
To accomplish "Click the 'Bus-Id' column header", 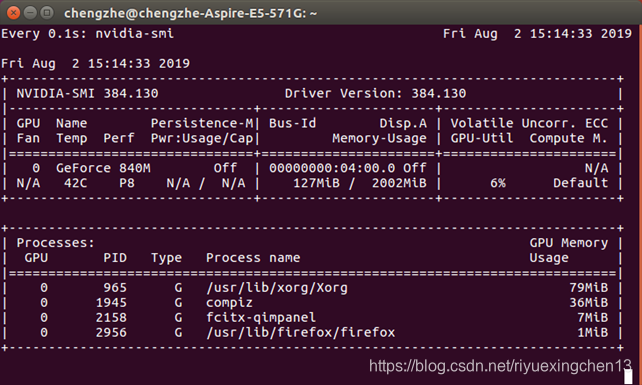I will pos(293,123).
